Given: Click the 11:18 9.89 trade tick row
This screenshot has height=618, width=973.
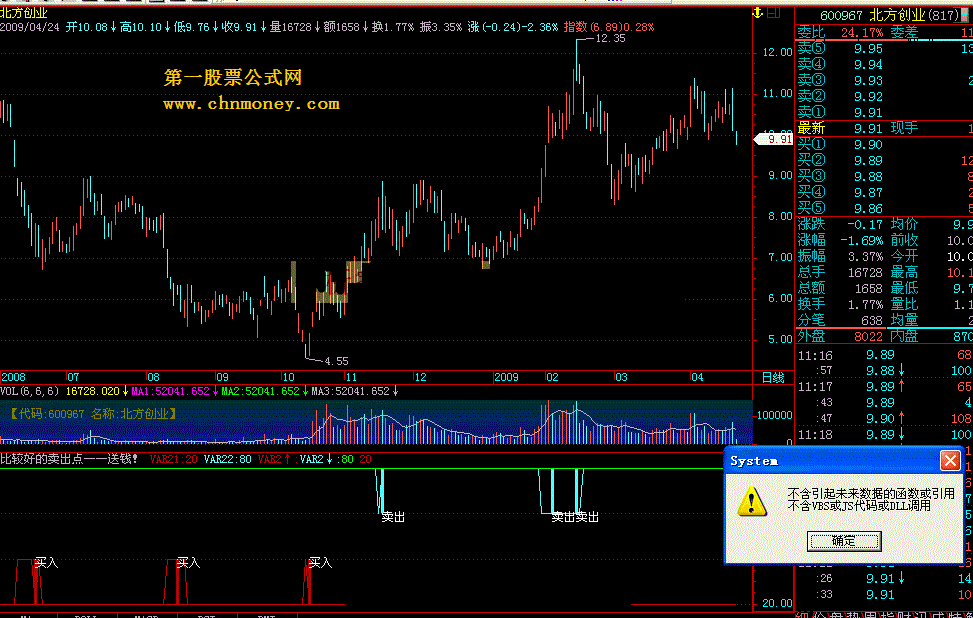Looking at the screenshot, I should (x=884, y=435).
